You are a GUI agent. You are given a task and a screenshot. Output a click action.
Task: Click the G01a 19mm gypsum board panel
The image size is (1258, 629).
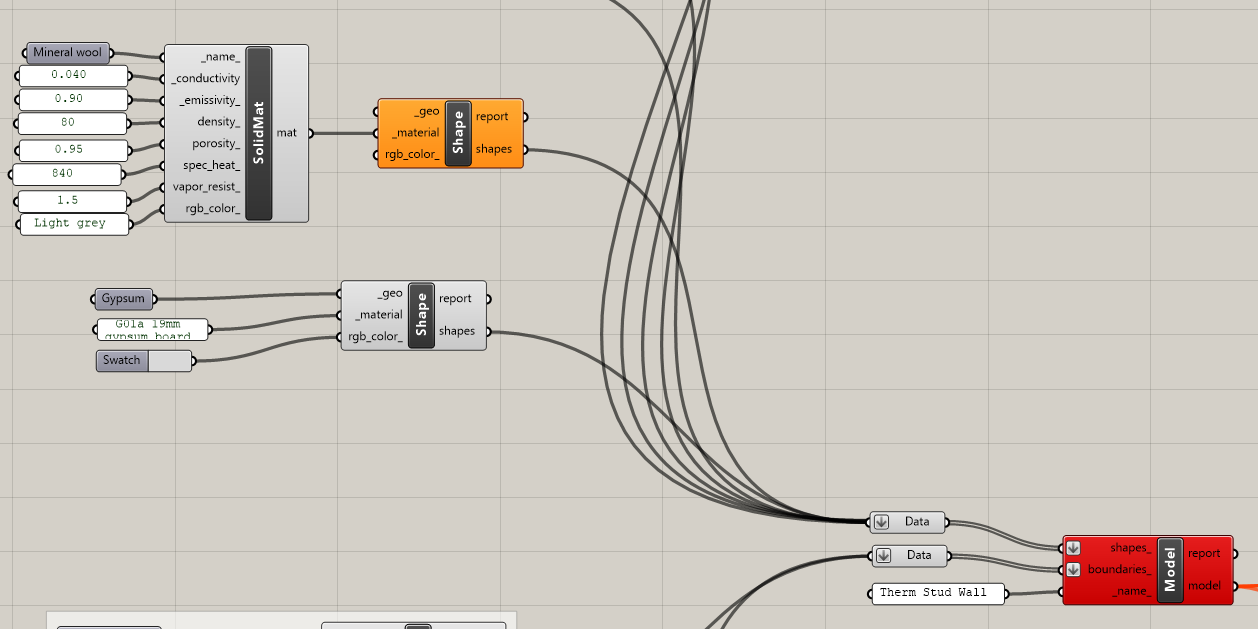coord(150,330)
